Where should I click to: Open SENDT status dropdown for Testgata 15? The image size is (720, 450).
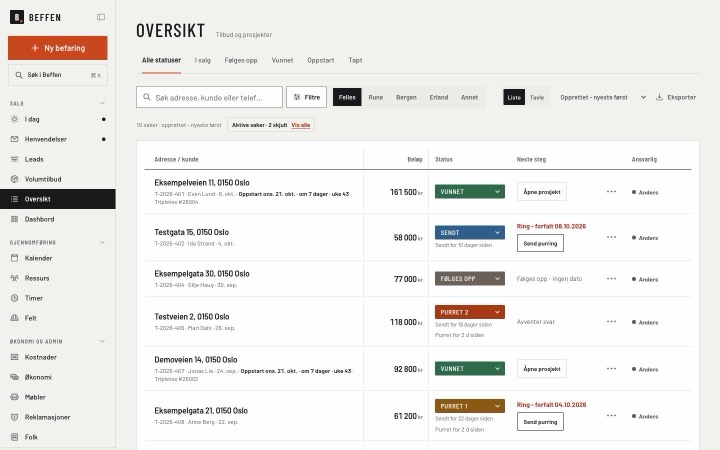470,232
